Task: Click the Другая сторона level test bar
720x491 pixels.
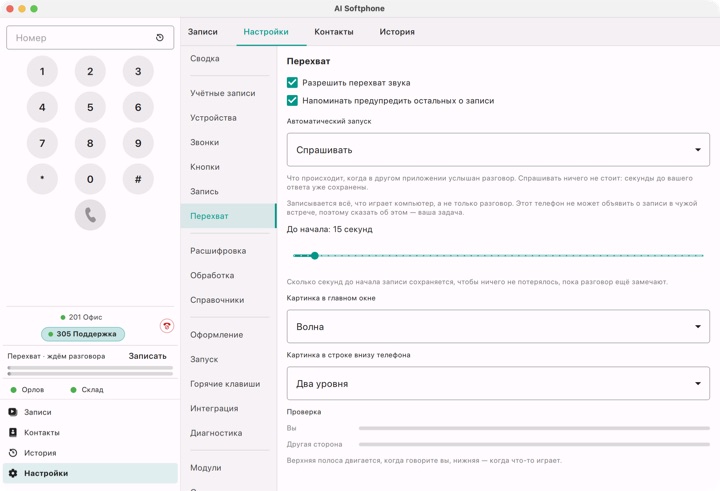Action: tap(534, 444)
